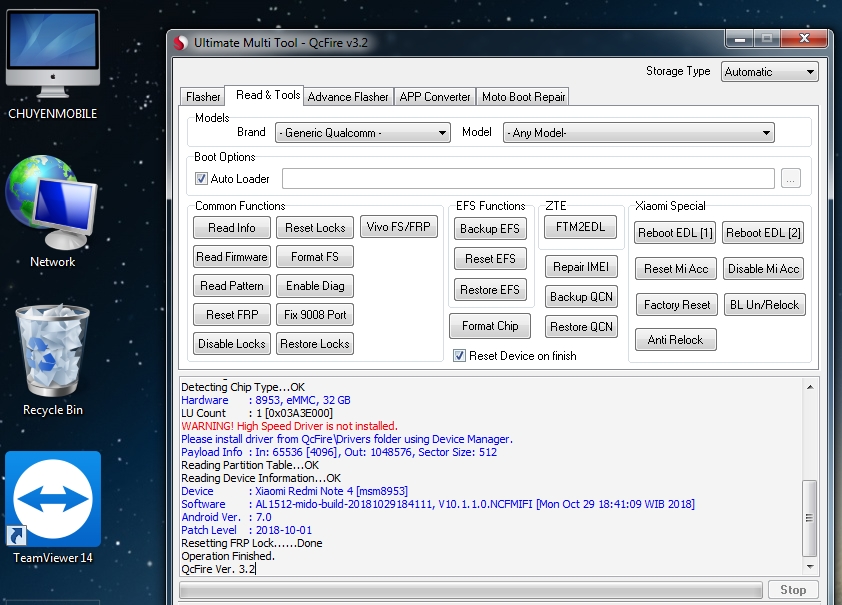Click the Android Ver. 7.0 line
This screenshot has height=605, width=842.
(226, 517)
